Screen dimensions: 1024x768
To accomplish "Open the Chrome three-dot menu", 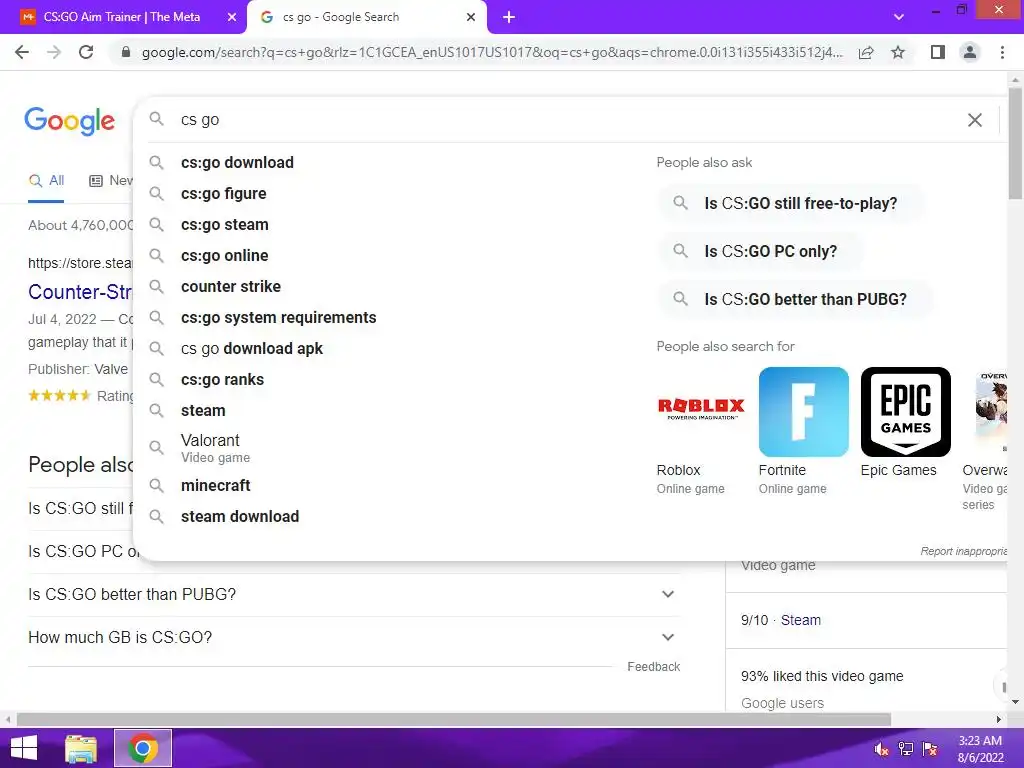I will tap(1002, 52).
